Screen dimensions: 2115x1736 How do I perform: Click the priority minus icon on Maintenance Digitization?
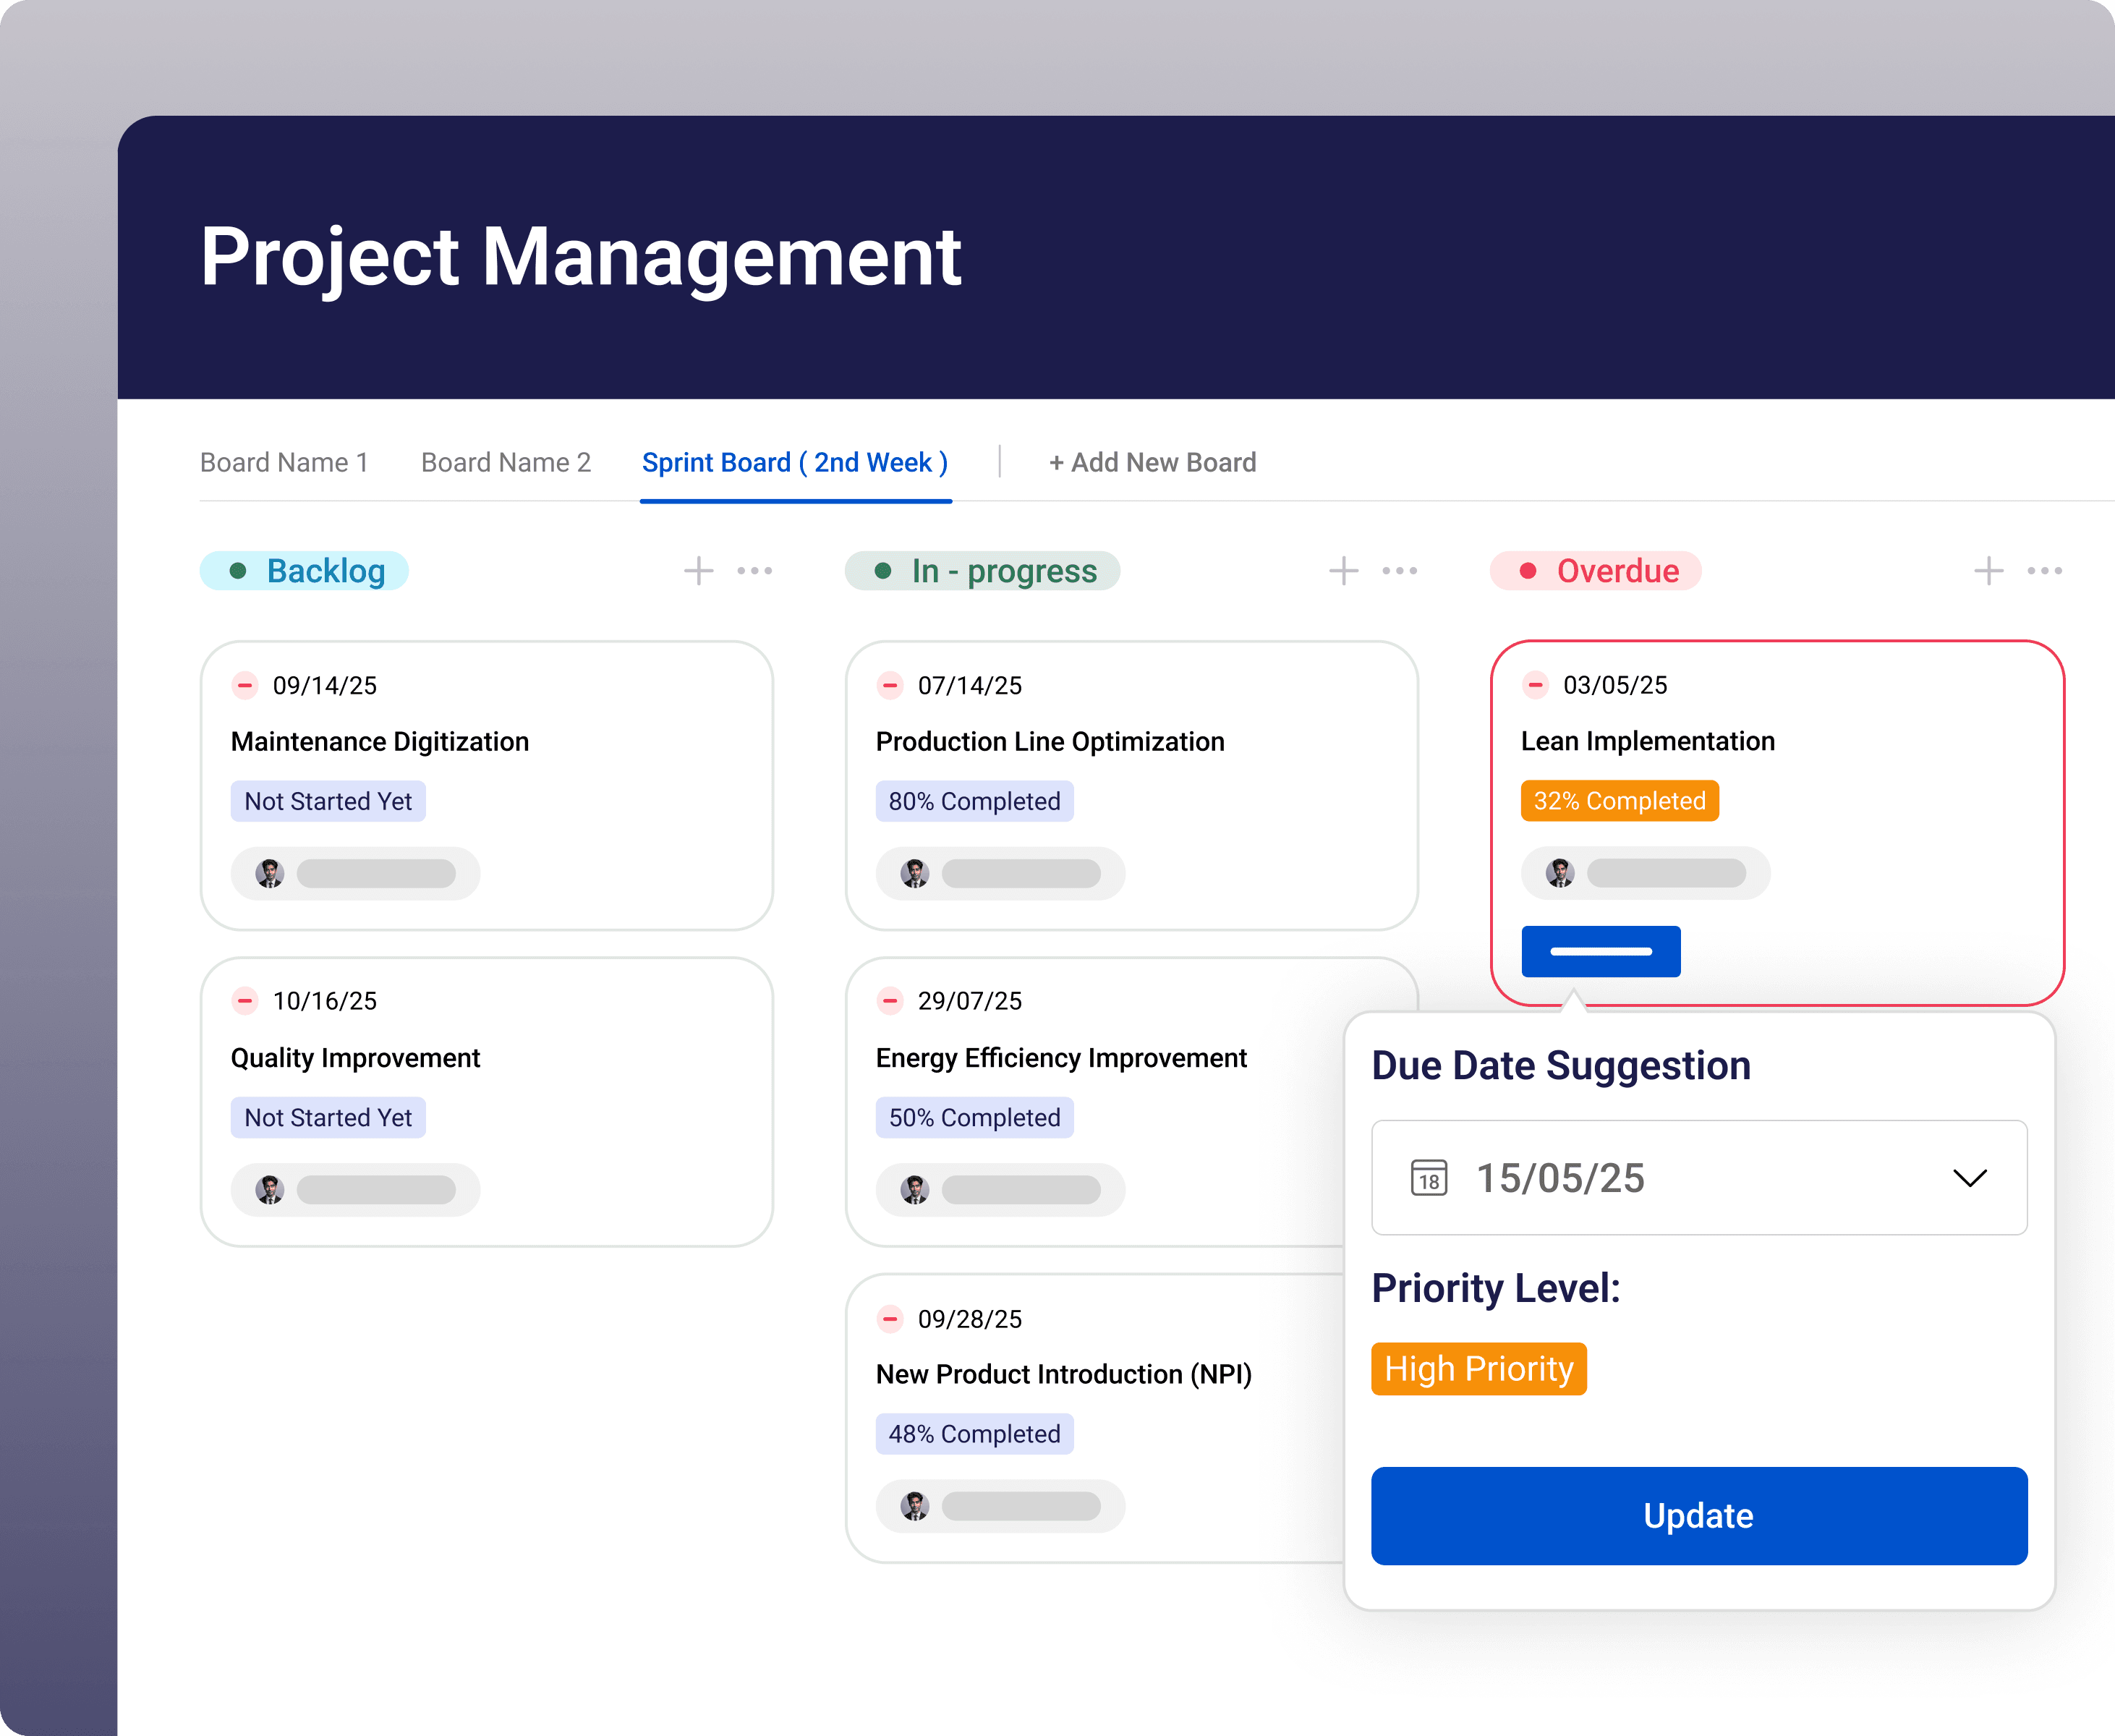(x=245, y=685)
